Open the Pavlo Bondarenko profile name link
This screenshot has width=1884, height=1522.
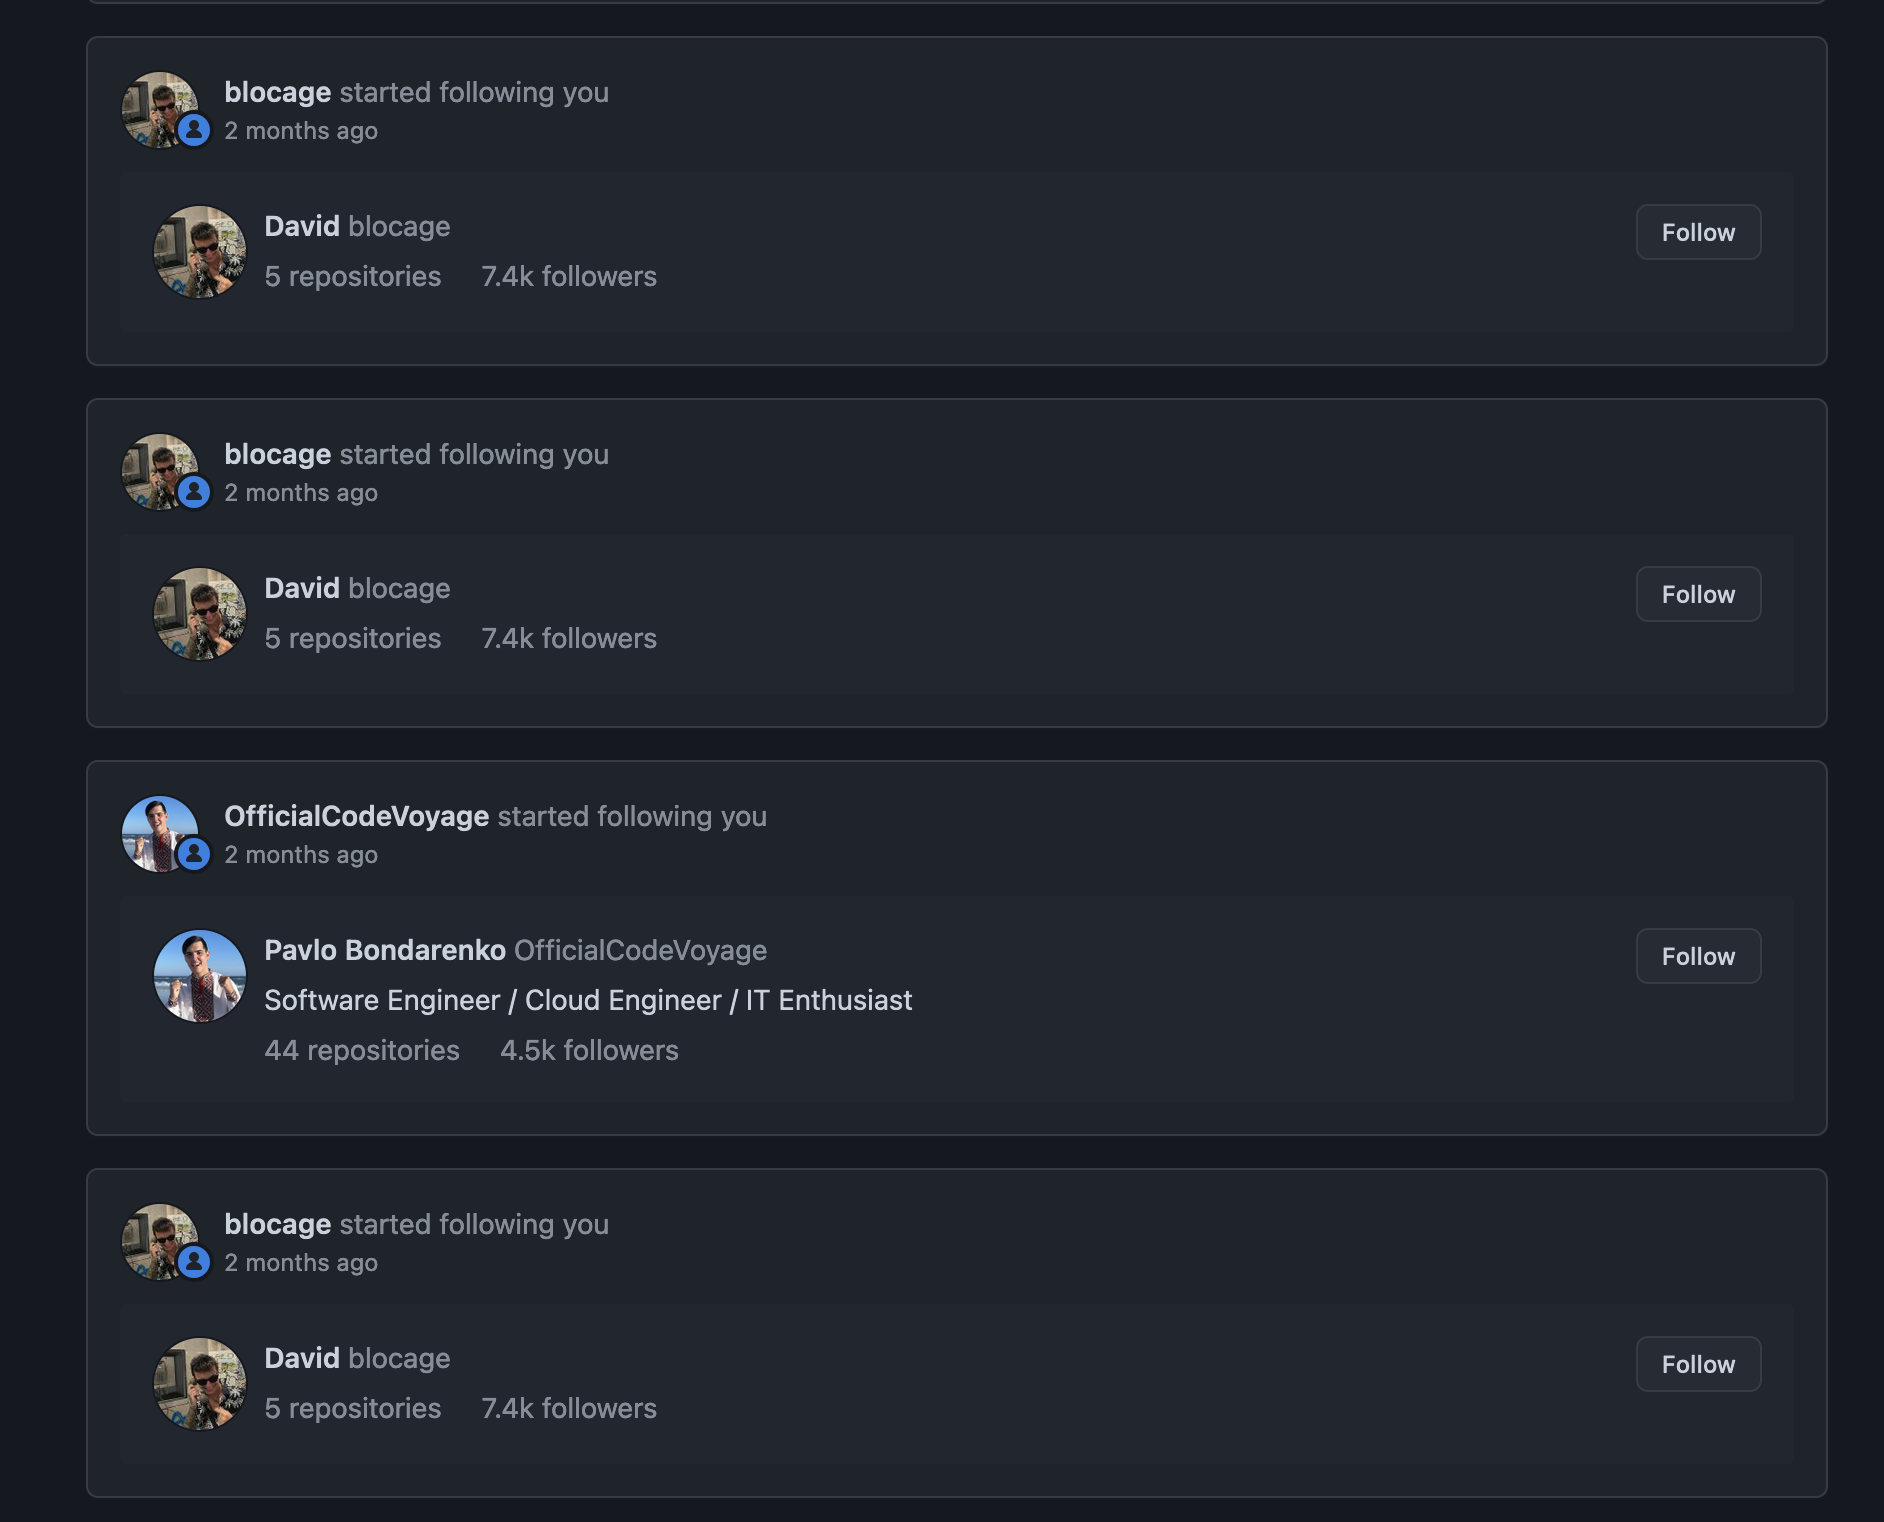coord(385,950)
